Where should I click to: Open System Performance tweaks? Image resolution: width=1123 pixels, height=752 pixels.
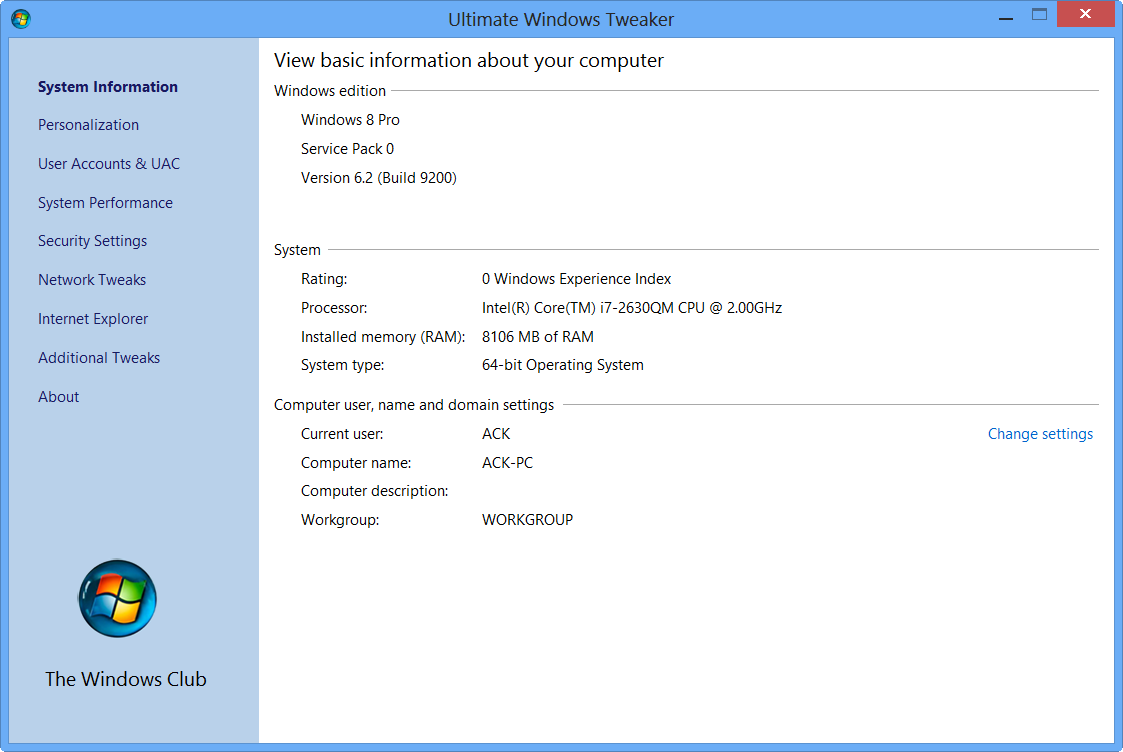105,203
